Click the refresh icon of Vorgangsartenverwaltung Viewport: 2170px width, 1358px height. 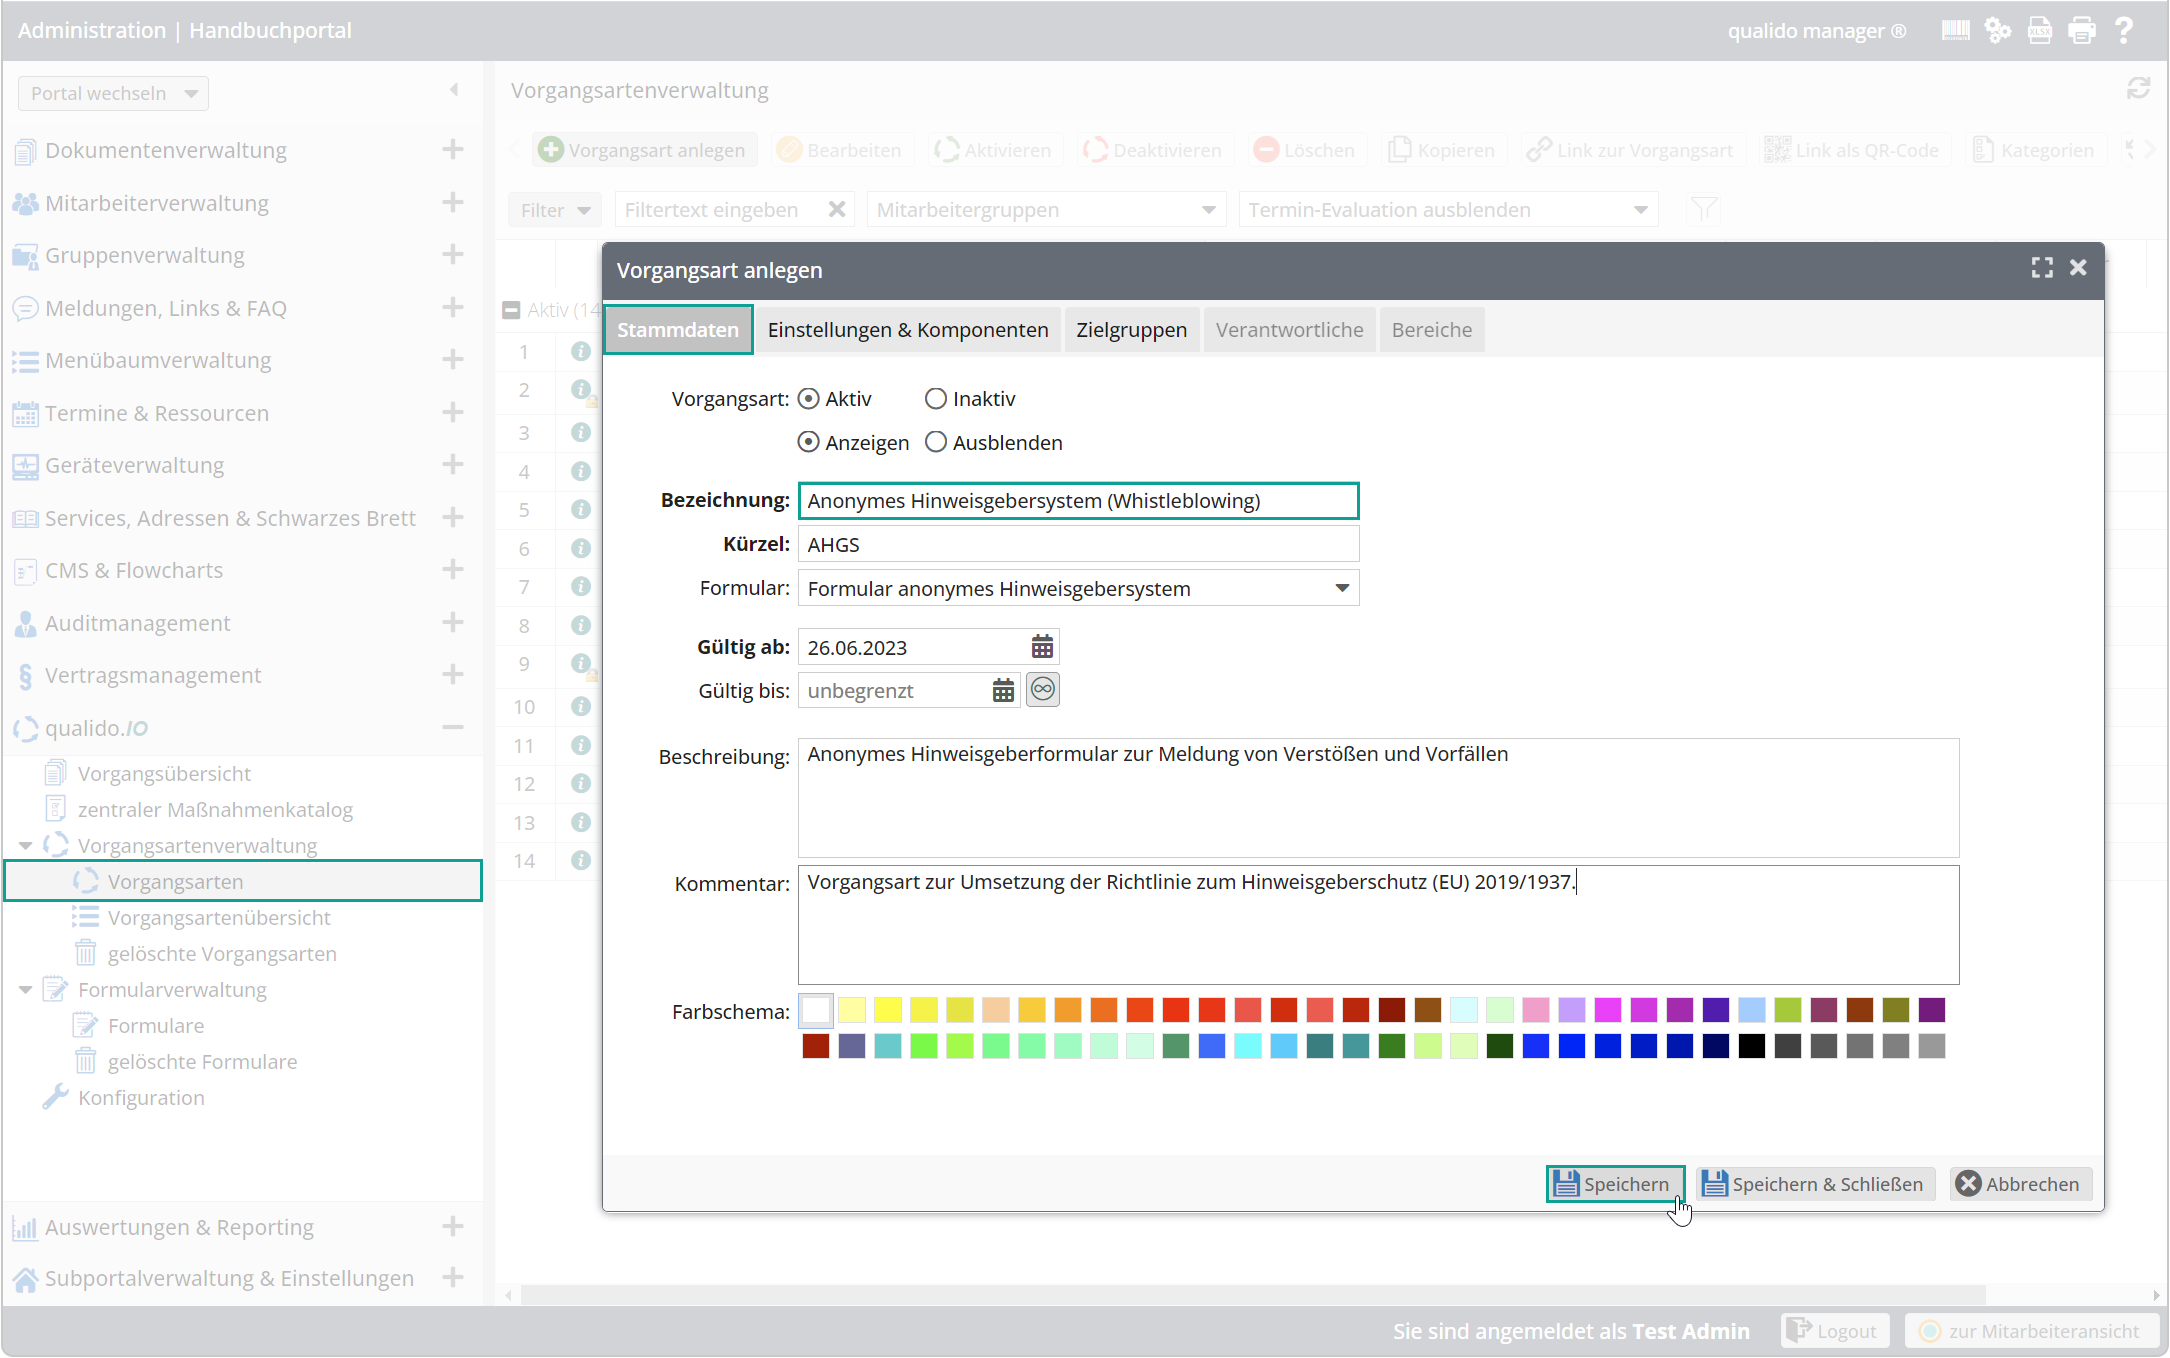click(2138, 89)
